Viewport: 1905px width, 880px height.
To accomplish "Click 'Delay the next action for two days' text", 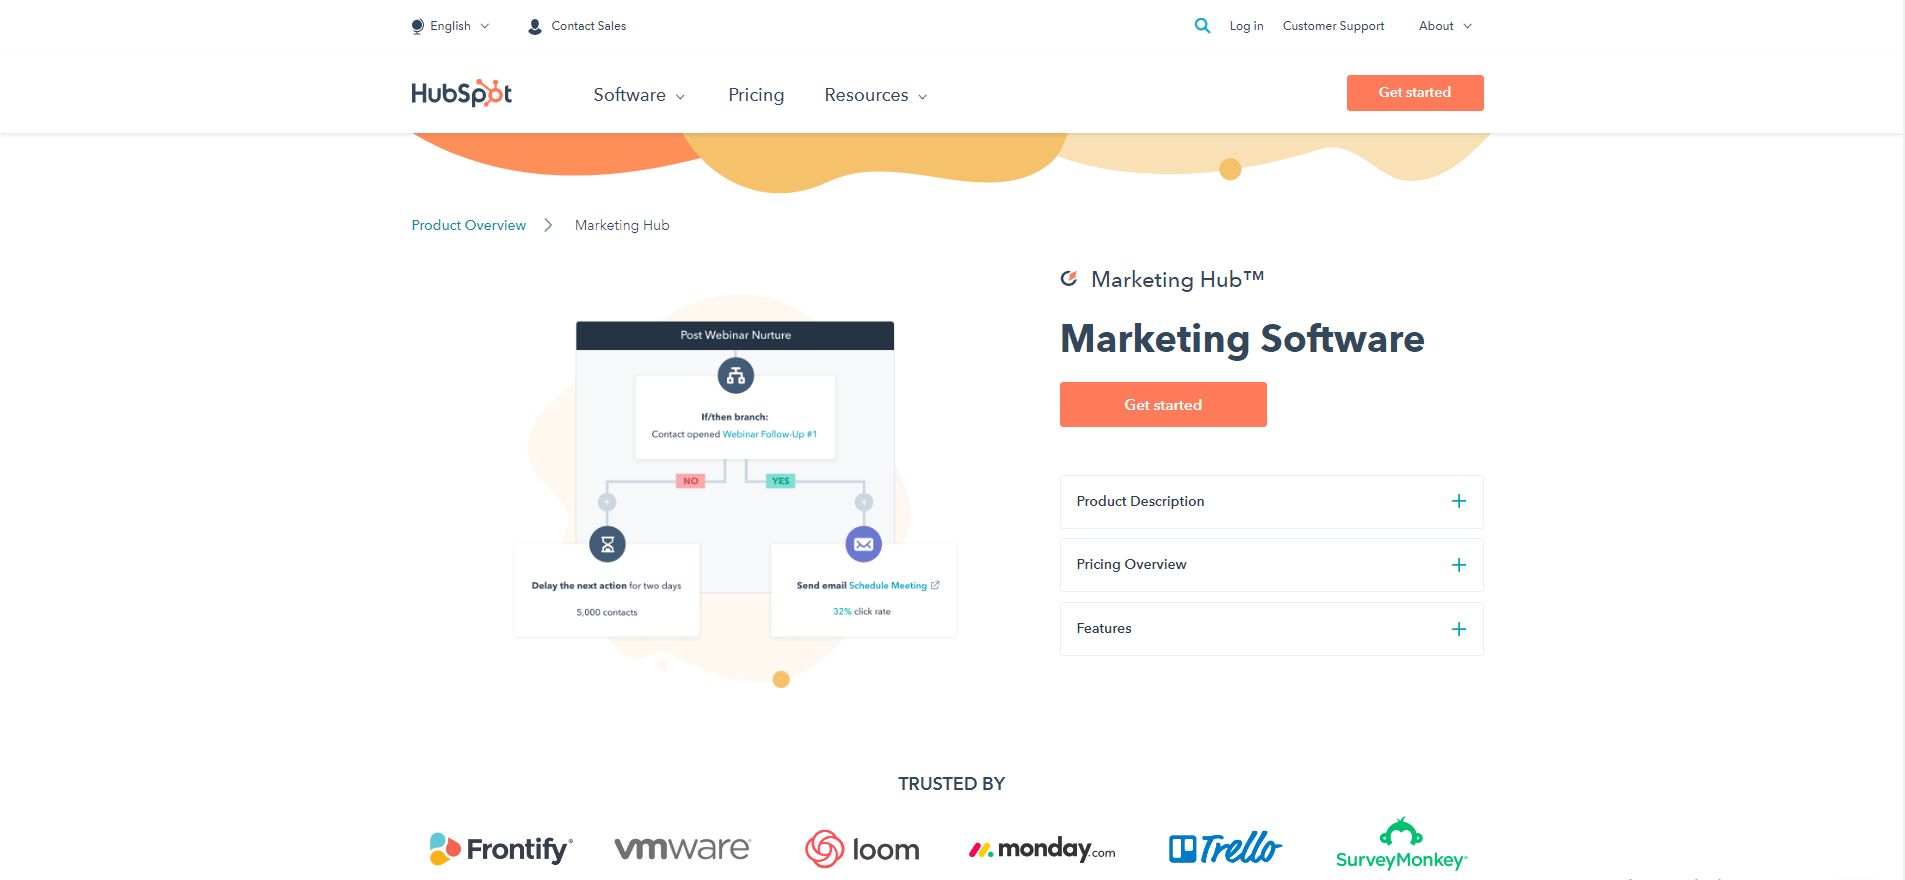I will [606, 586].
